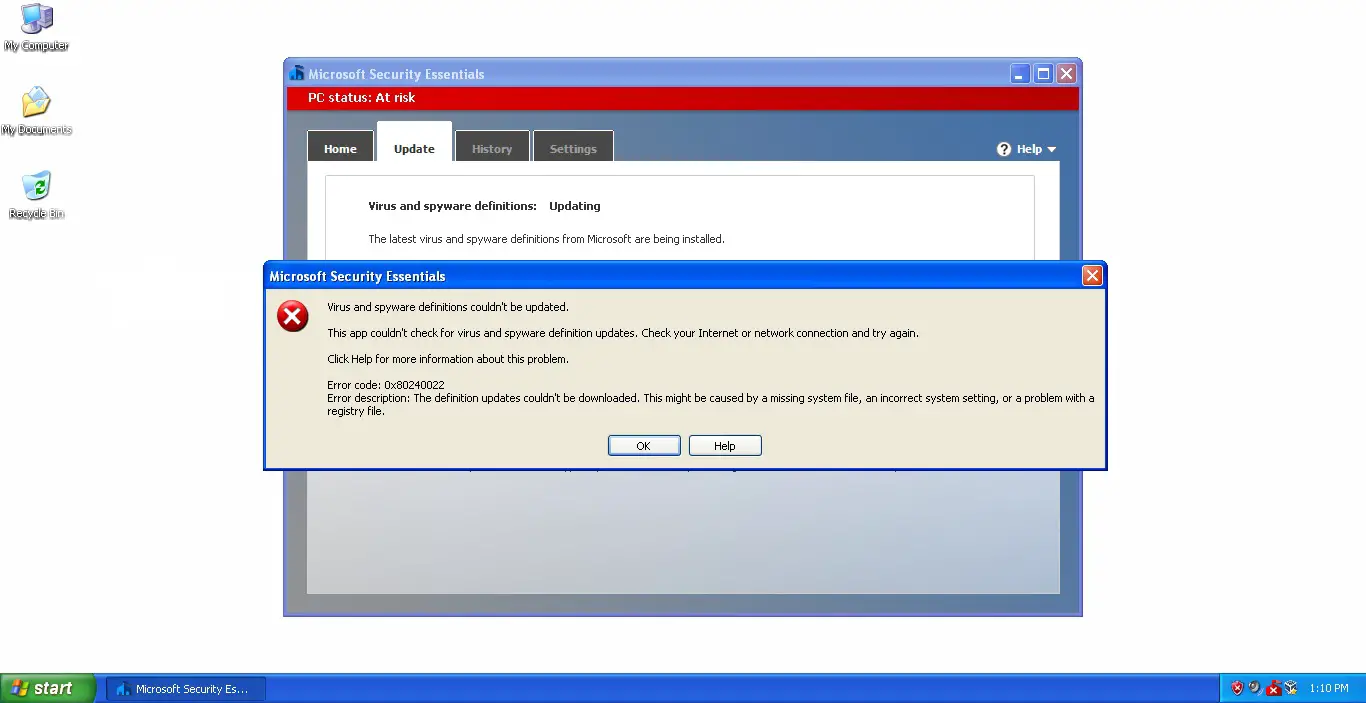
Task: Click the VirtualBox cube tray icon
Action: pyautogui.click(x=1291, y=688)
